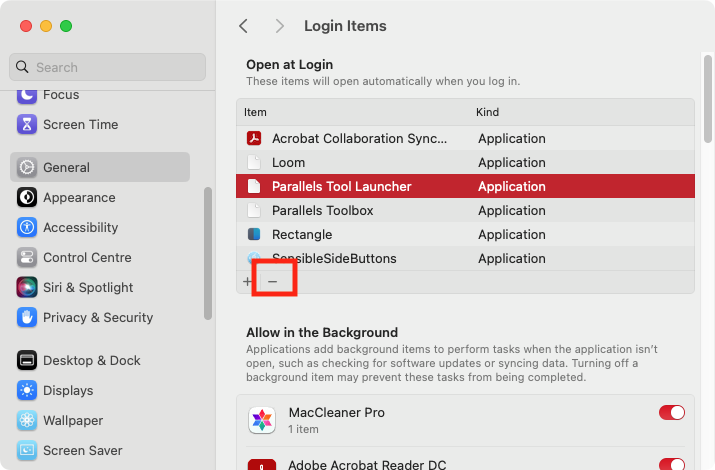The height and width of the screenshot is (470, 715).
Task: Click the Screen Time hourglass icon
Action: (27, 124)
